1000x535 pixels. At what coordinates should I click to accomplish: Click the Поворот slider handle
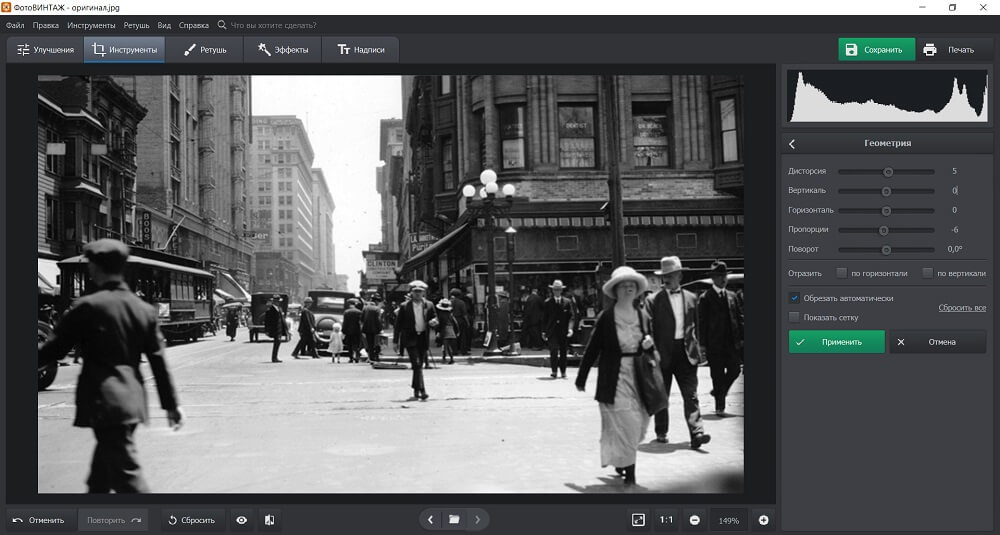886,250
